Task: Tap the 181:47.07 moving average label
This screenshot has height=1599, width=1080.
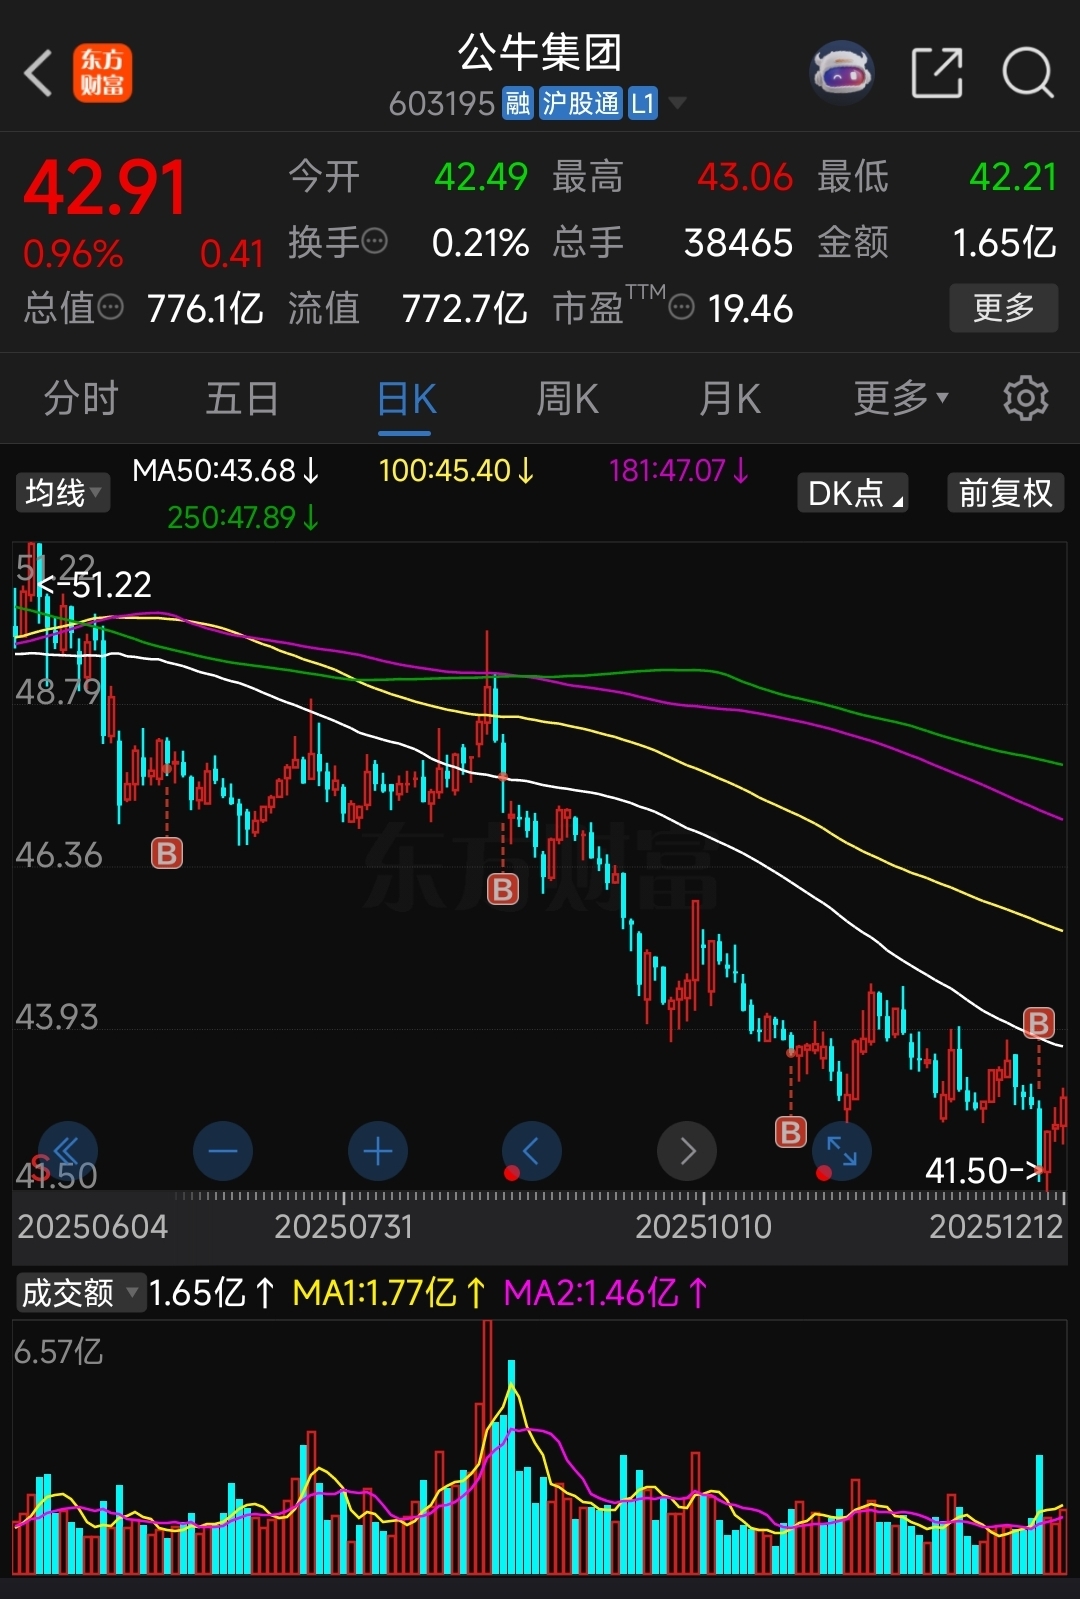Action: (679, 470)
